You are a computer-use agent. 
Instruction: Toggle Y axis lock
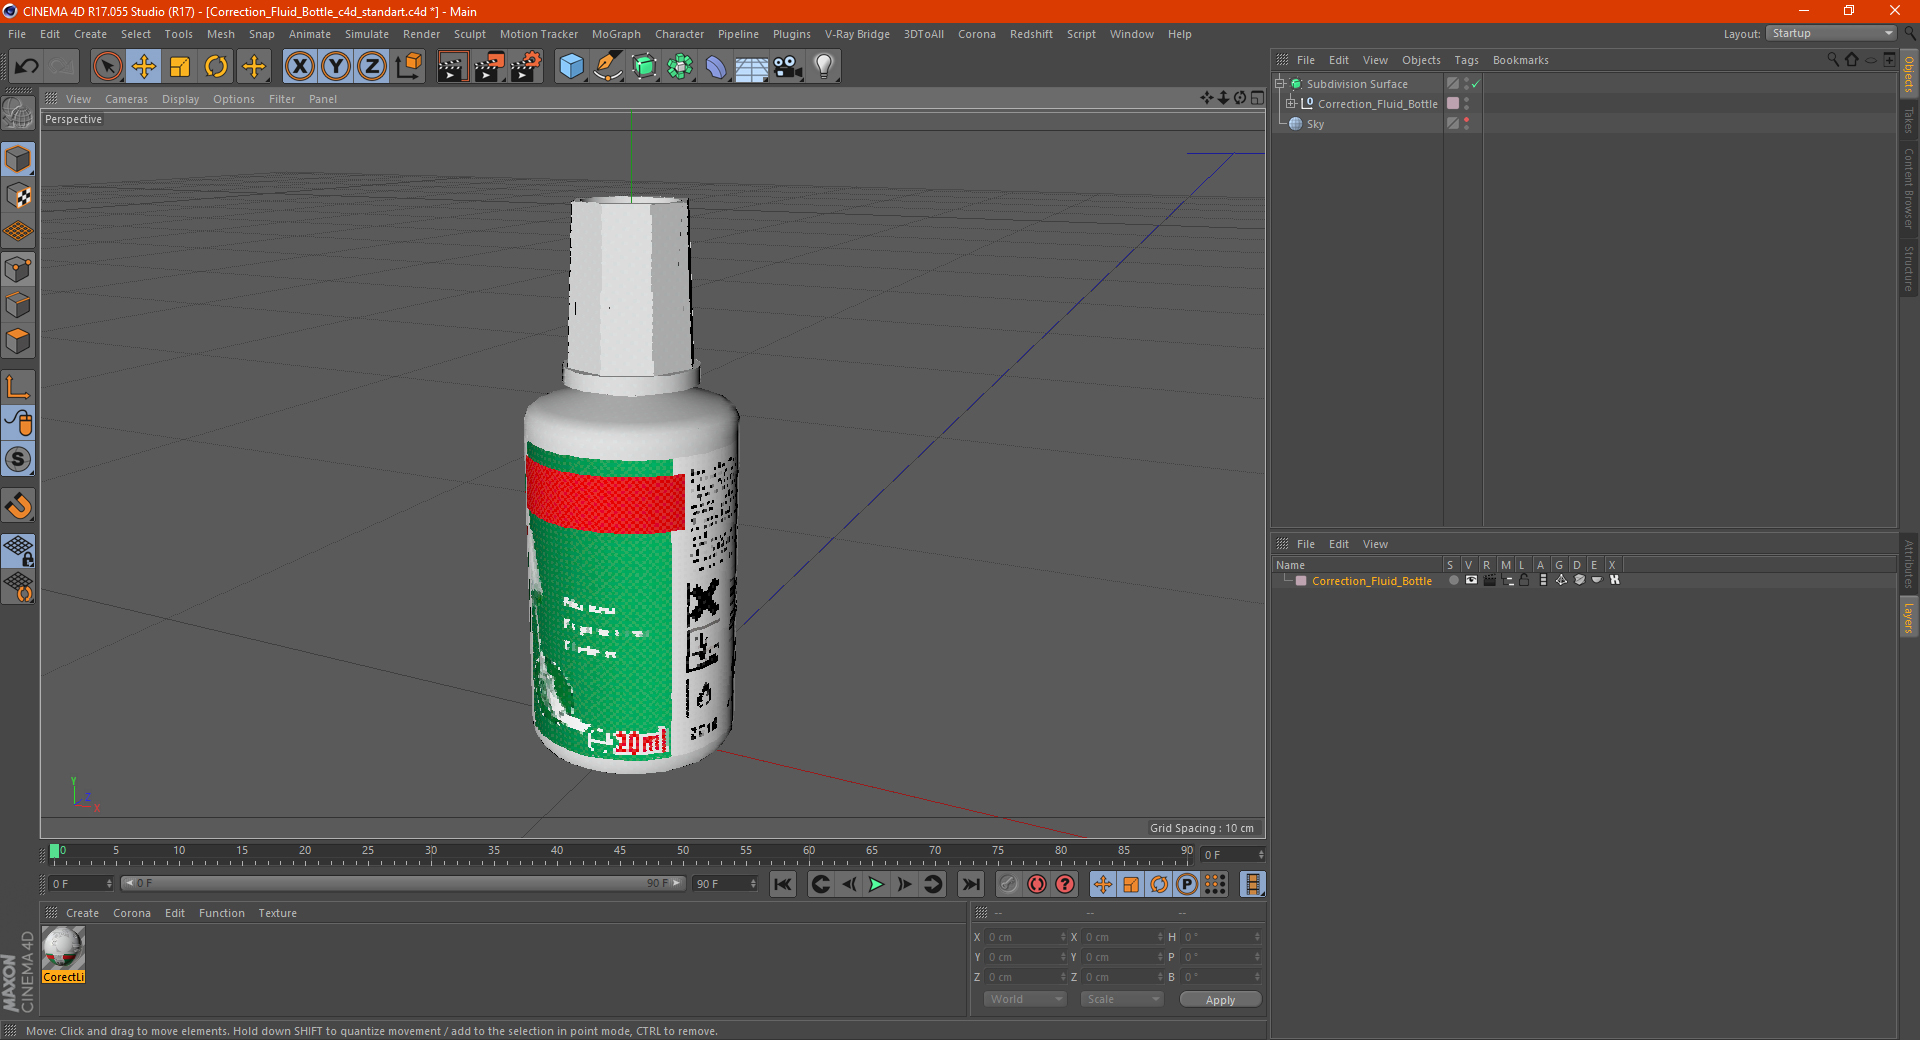point(336,67)
